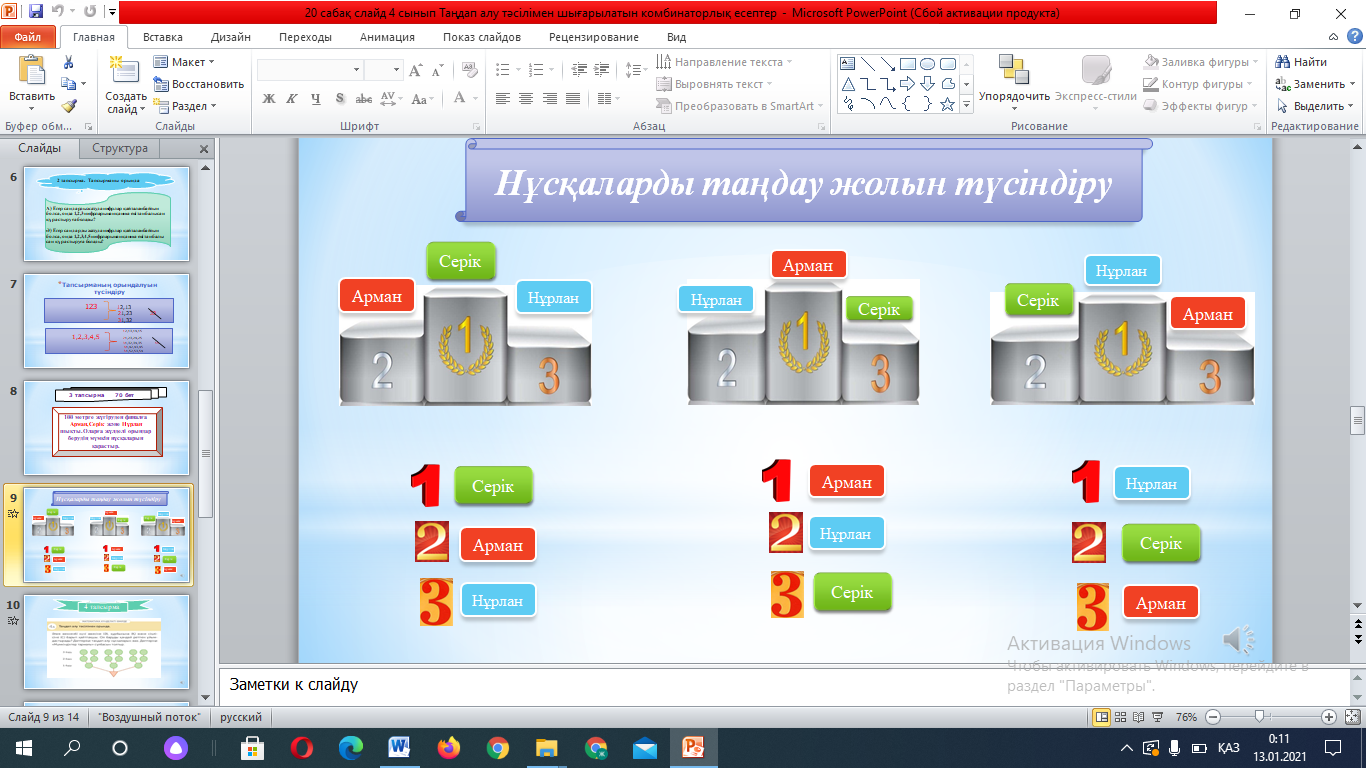The width and height of the screenshot is (1366, 768).
Task: Select slide 10 thumbnail
Action: (x=106, y=640)
